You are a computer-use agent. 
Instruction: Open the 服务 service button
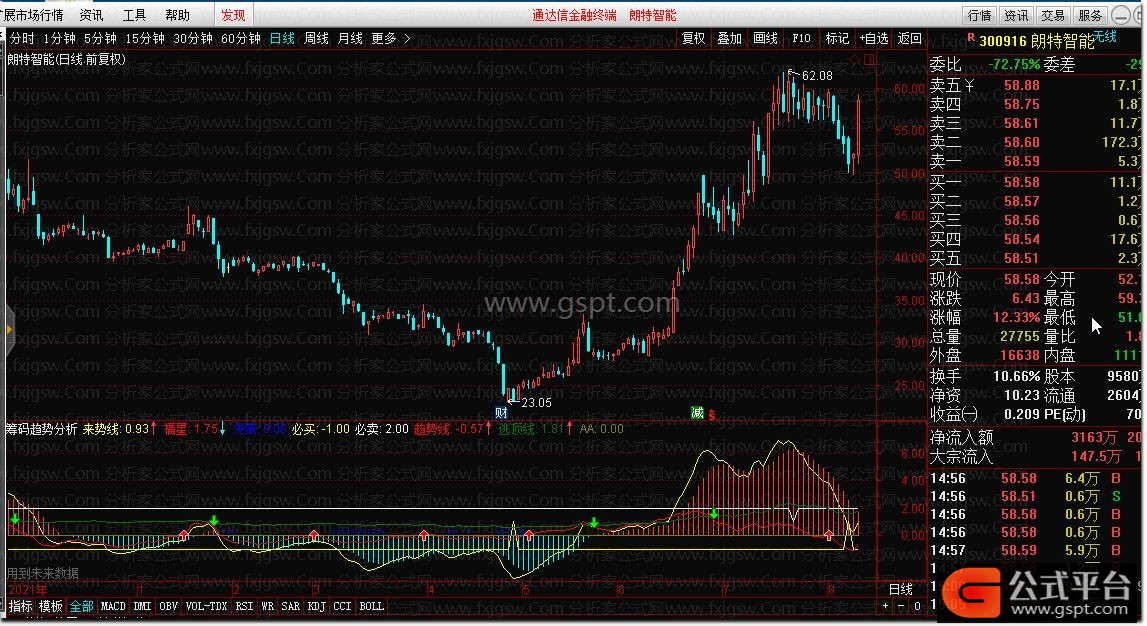[x=1090, y=15]
